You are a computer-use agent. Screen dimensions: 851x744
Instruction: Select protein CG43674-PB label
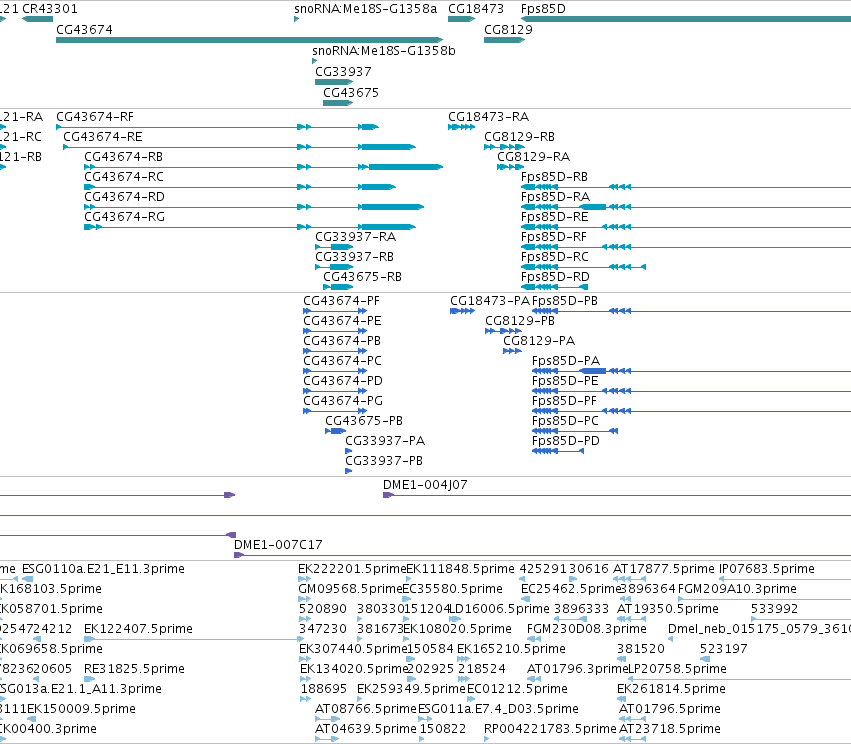point(342,341)
